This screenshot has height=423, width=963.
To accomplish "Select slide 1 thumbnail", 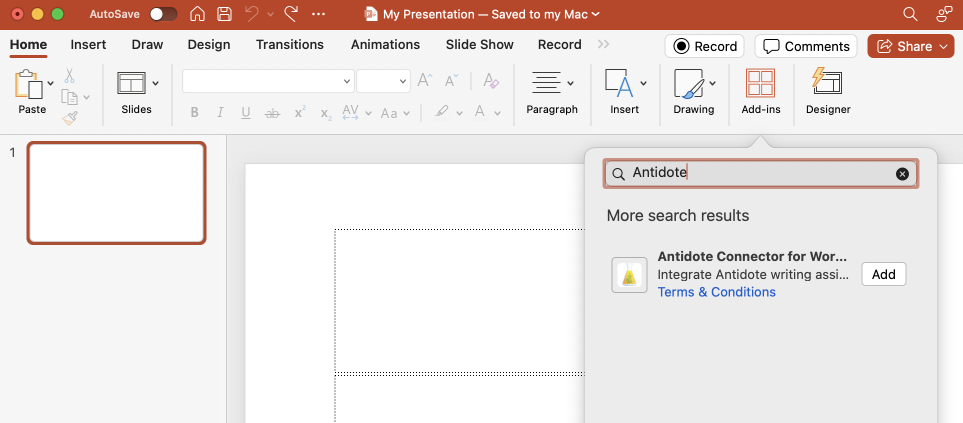I will [x=116, y=193].
